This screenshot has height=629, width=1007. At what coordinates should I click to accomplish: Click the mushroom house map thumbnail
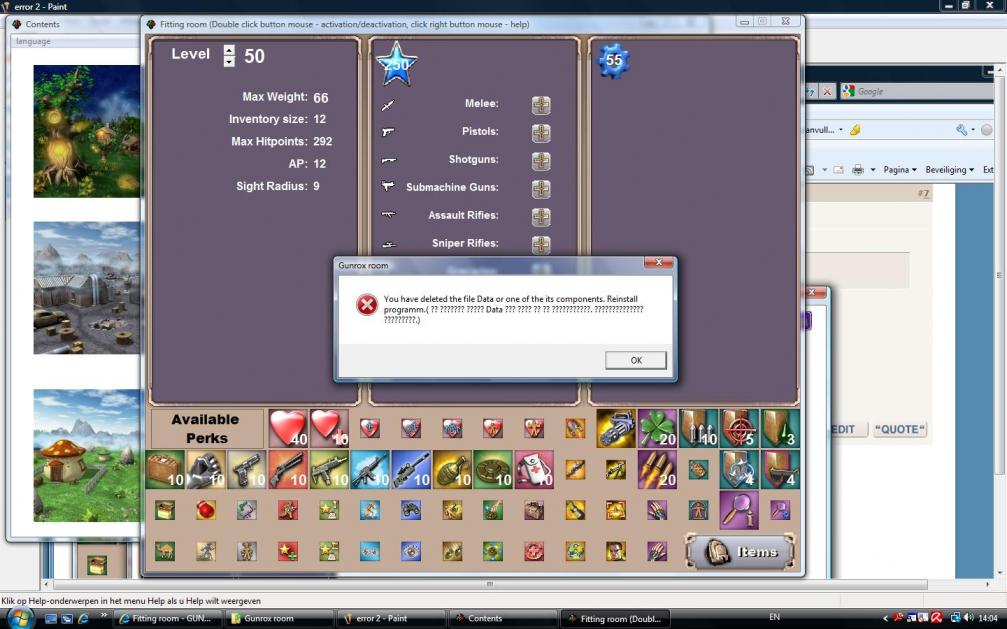click(86, 455)
